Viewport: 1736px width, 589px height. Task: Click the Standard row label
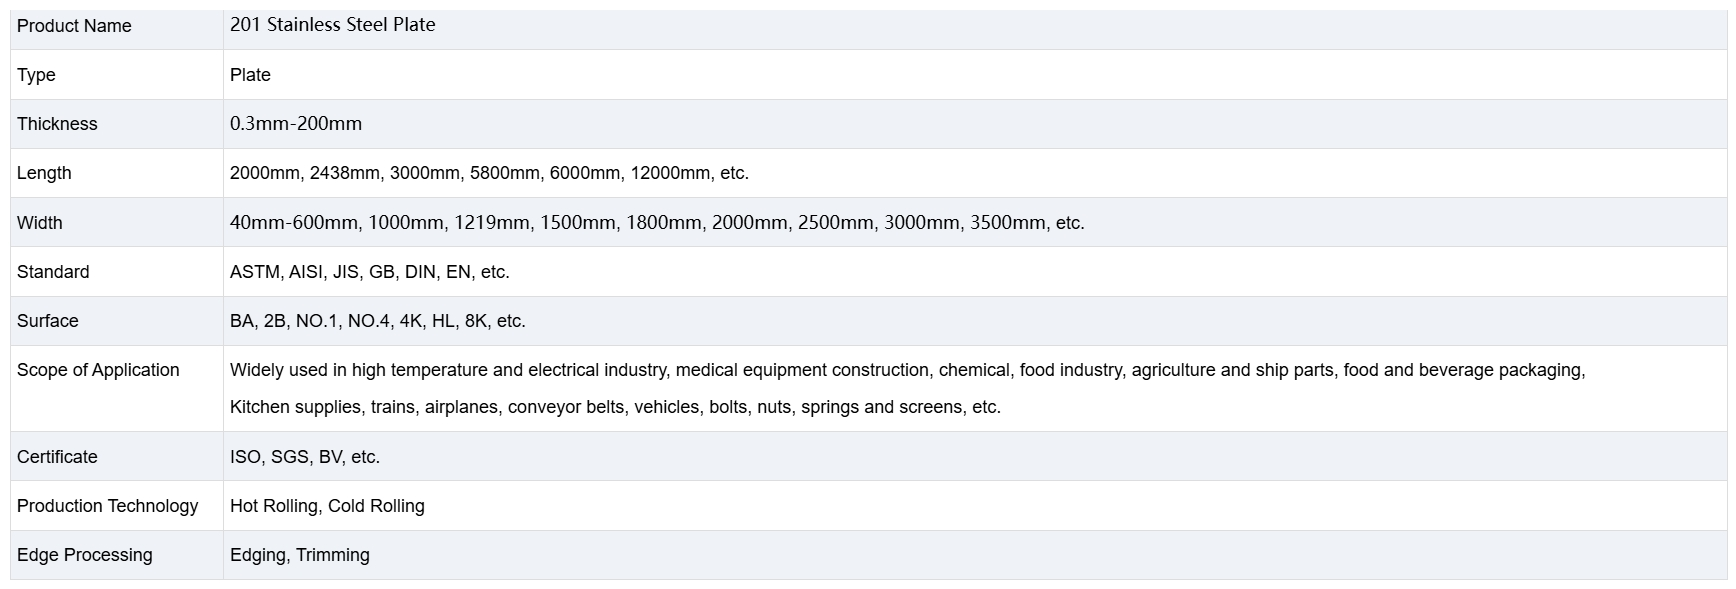pos(53,272)
